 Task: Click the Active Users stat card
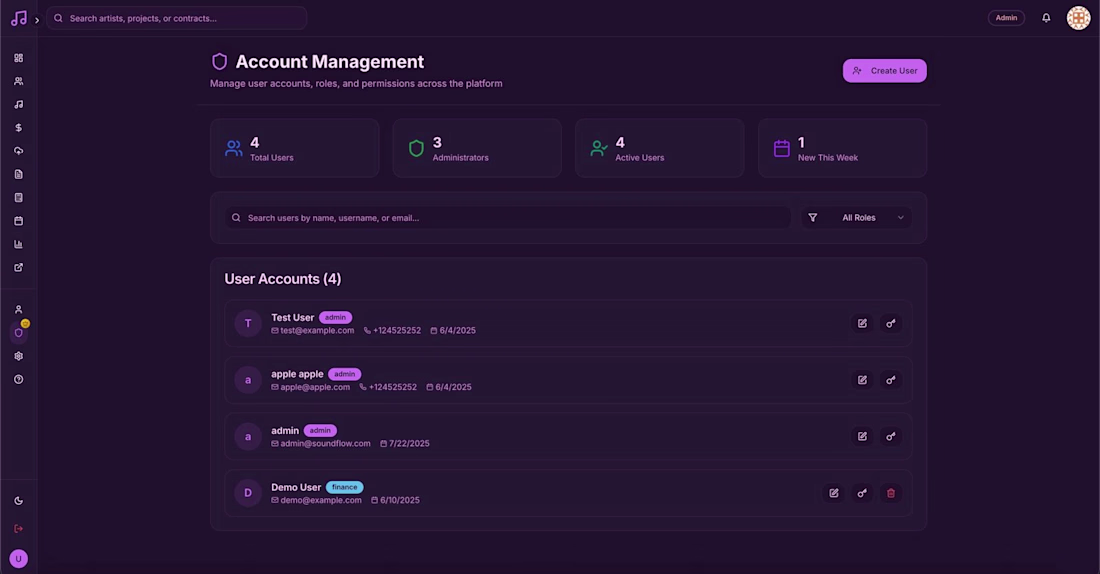pyautogui.click(x=659, y=148)
